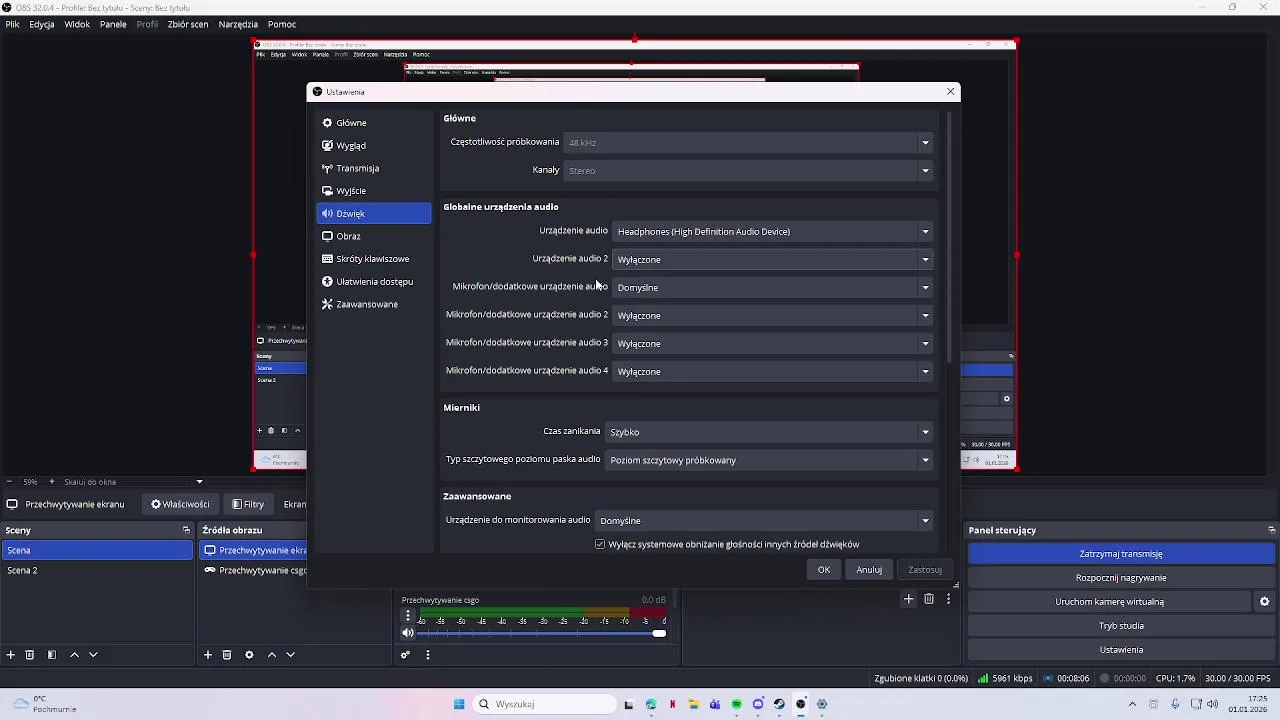
Task: Move the selected source up
Action: point(271,655)
